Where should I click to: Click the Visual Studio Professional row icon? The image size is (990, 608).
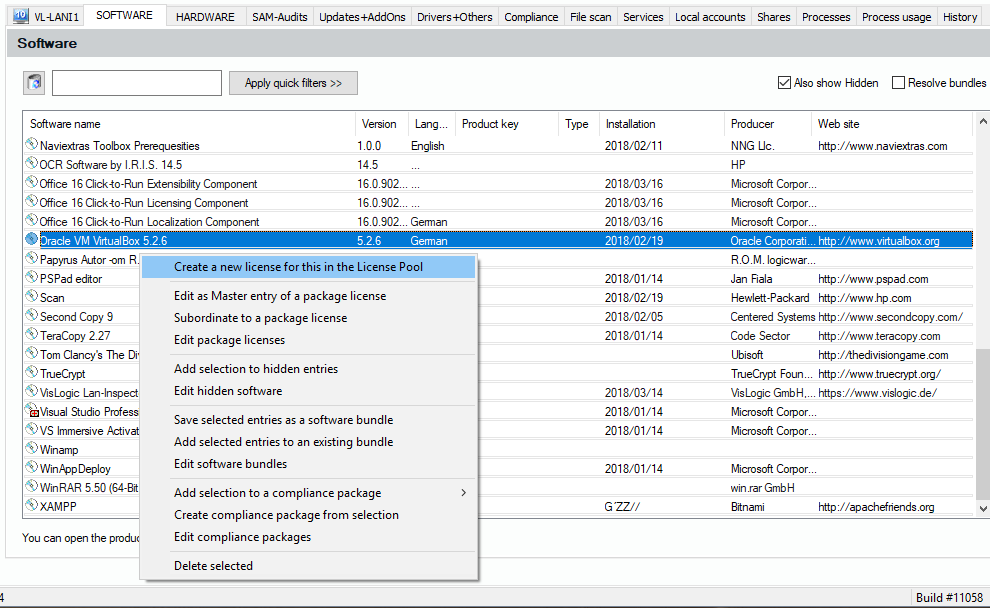point(32,411)
